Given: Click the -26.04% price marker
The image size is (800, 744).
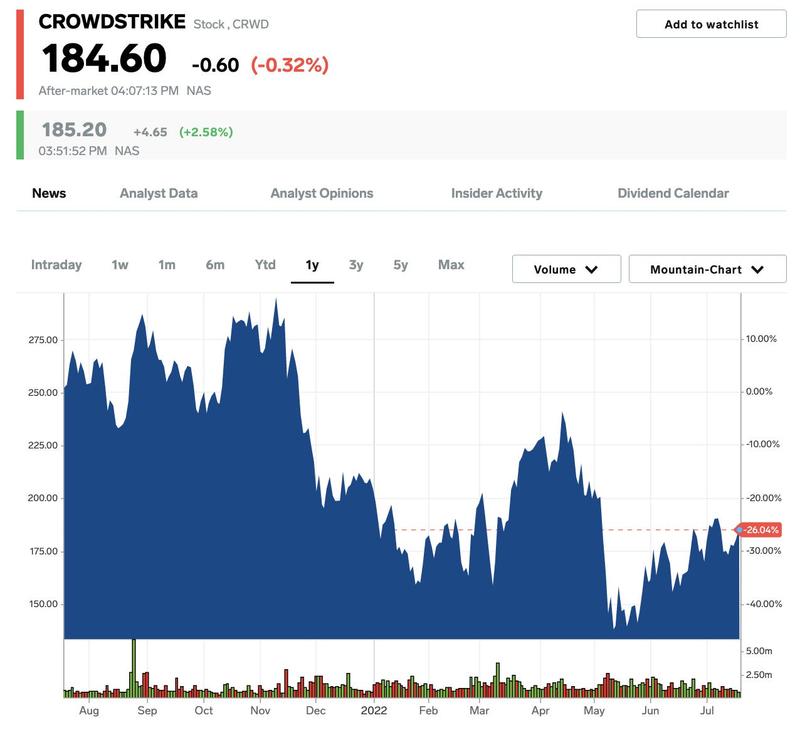Looking at the screenshot, I should [x=760, y=530].
